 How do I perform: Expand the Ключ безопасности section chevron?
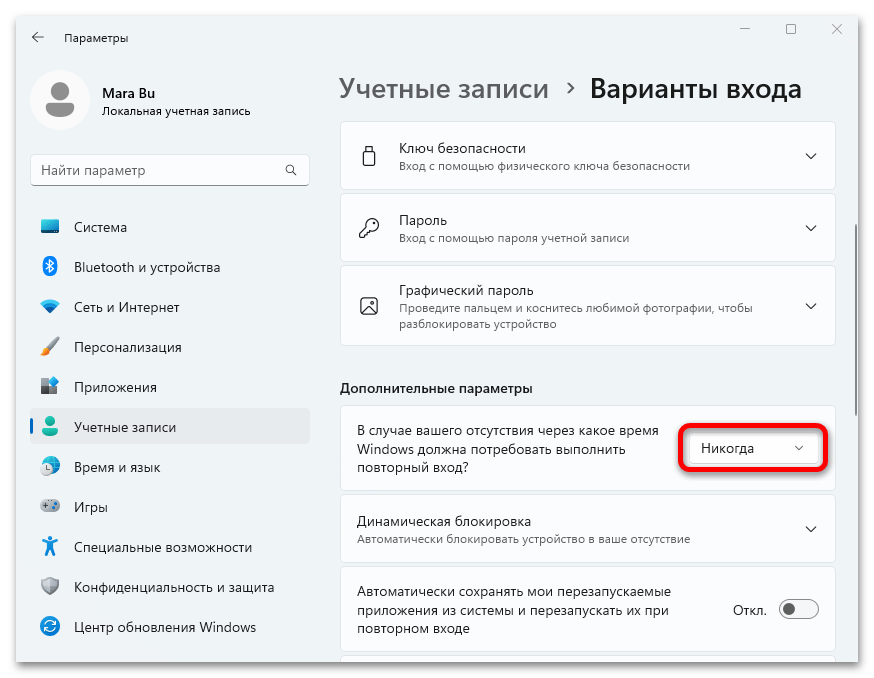click(811, 156)
